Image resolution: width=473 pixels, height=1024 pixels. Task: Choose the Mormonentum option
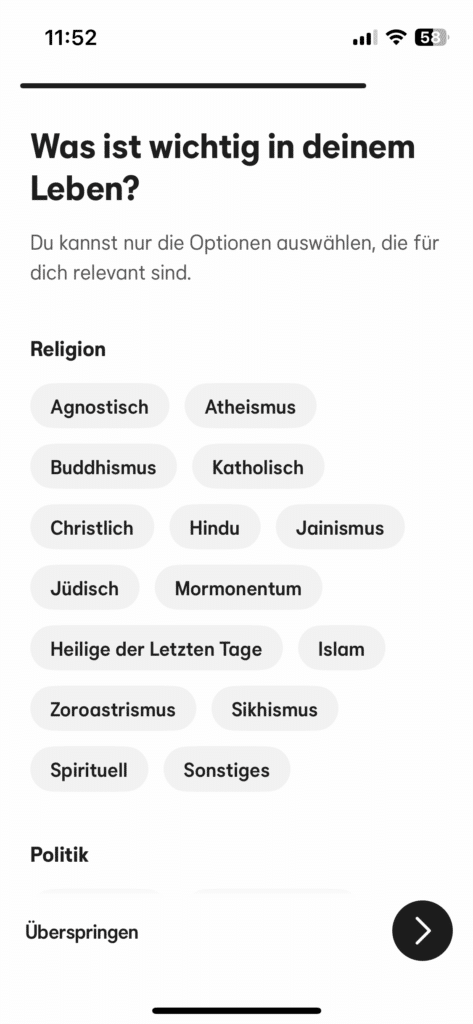[238, 588]
